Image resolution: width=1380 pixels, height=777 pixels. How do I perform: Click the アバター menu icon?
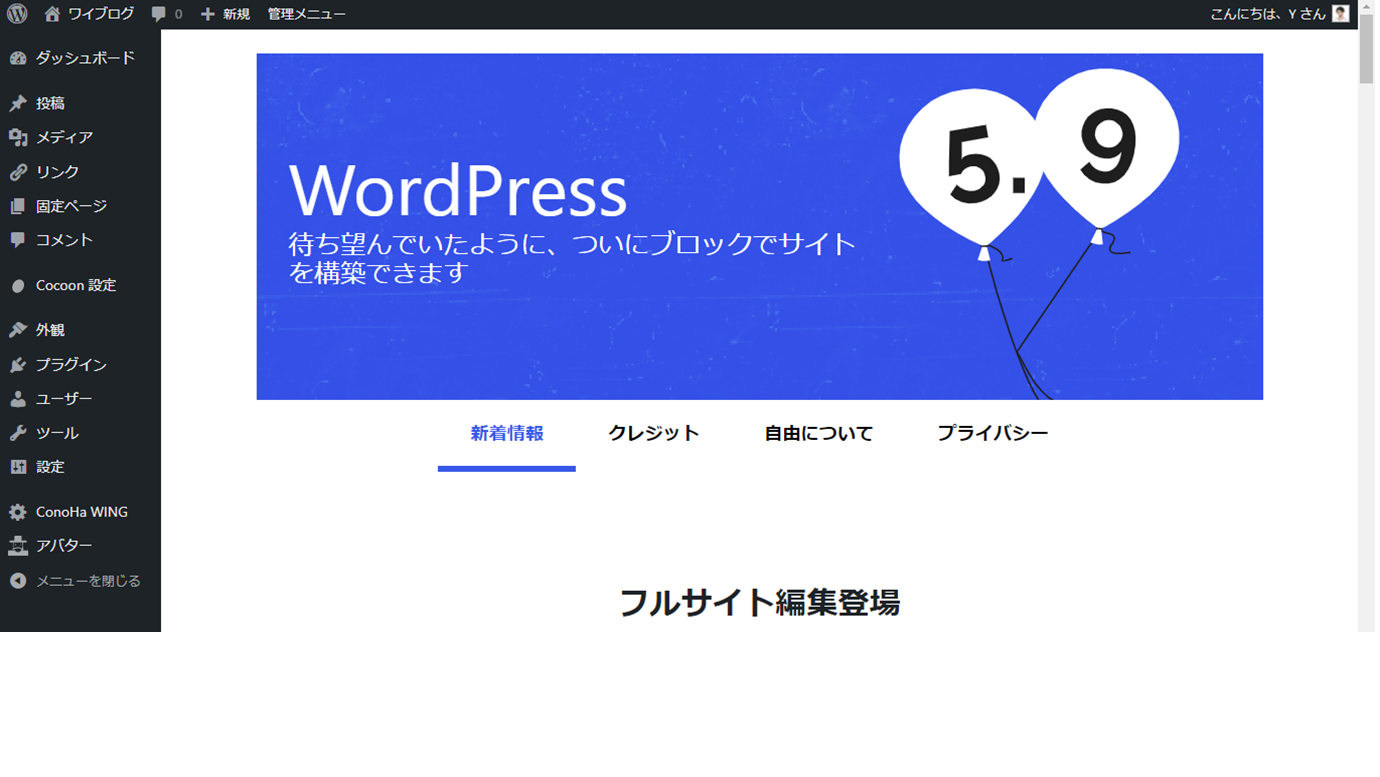click(x=18, y=546)
